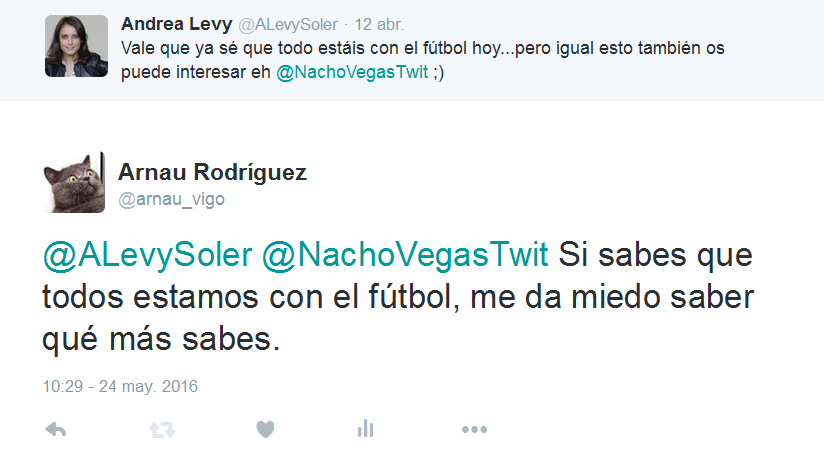
Task: Open the 10:29 - 24 may. 2016 timestamp
Action: coord(120,386)
